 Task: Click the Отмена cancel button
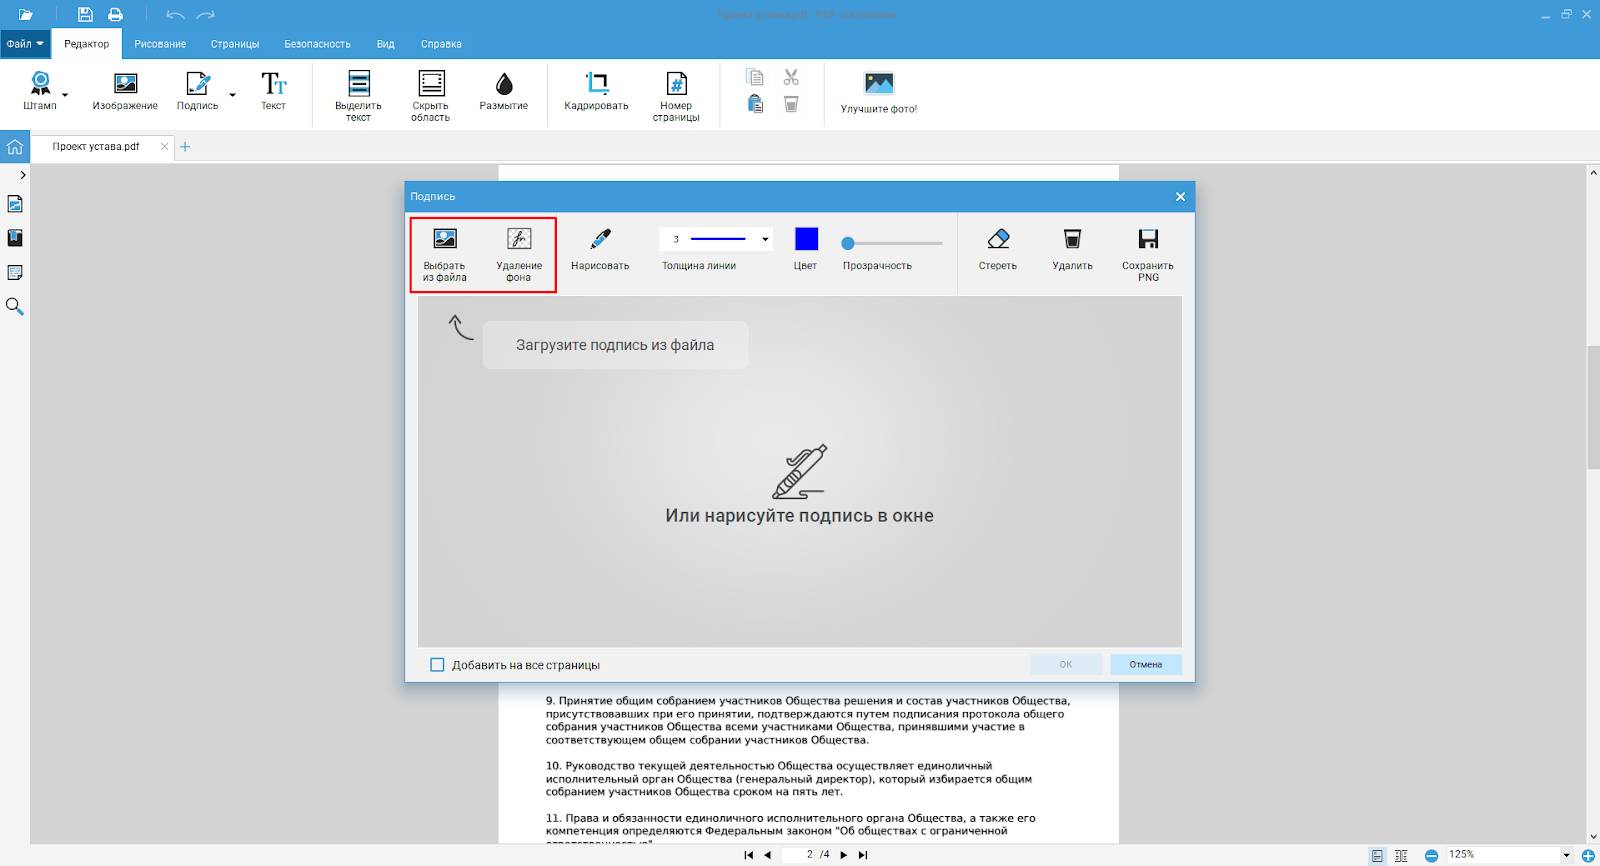(x=1146, y=665)
